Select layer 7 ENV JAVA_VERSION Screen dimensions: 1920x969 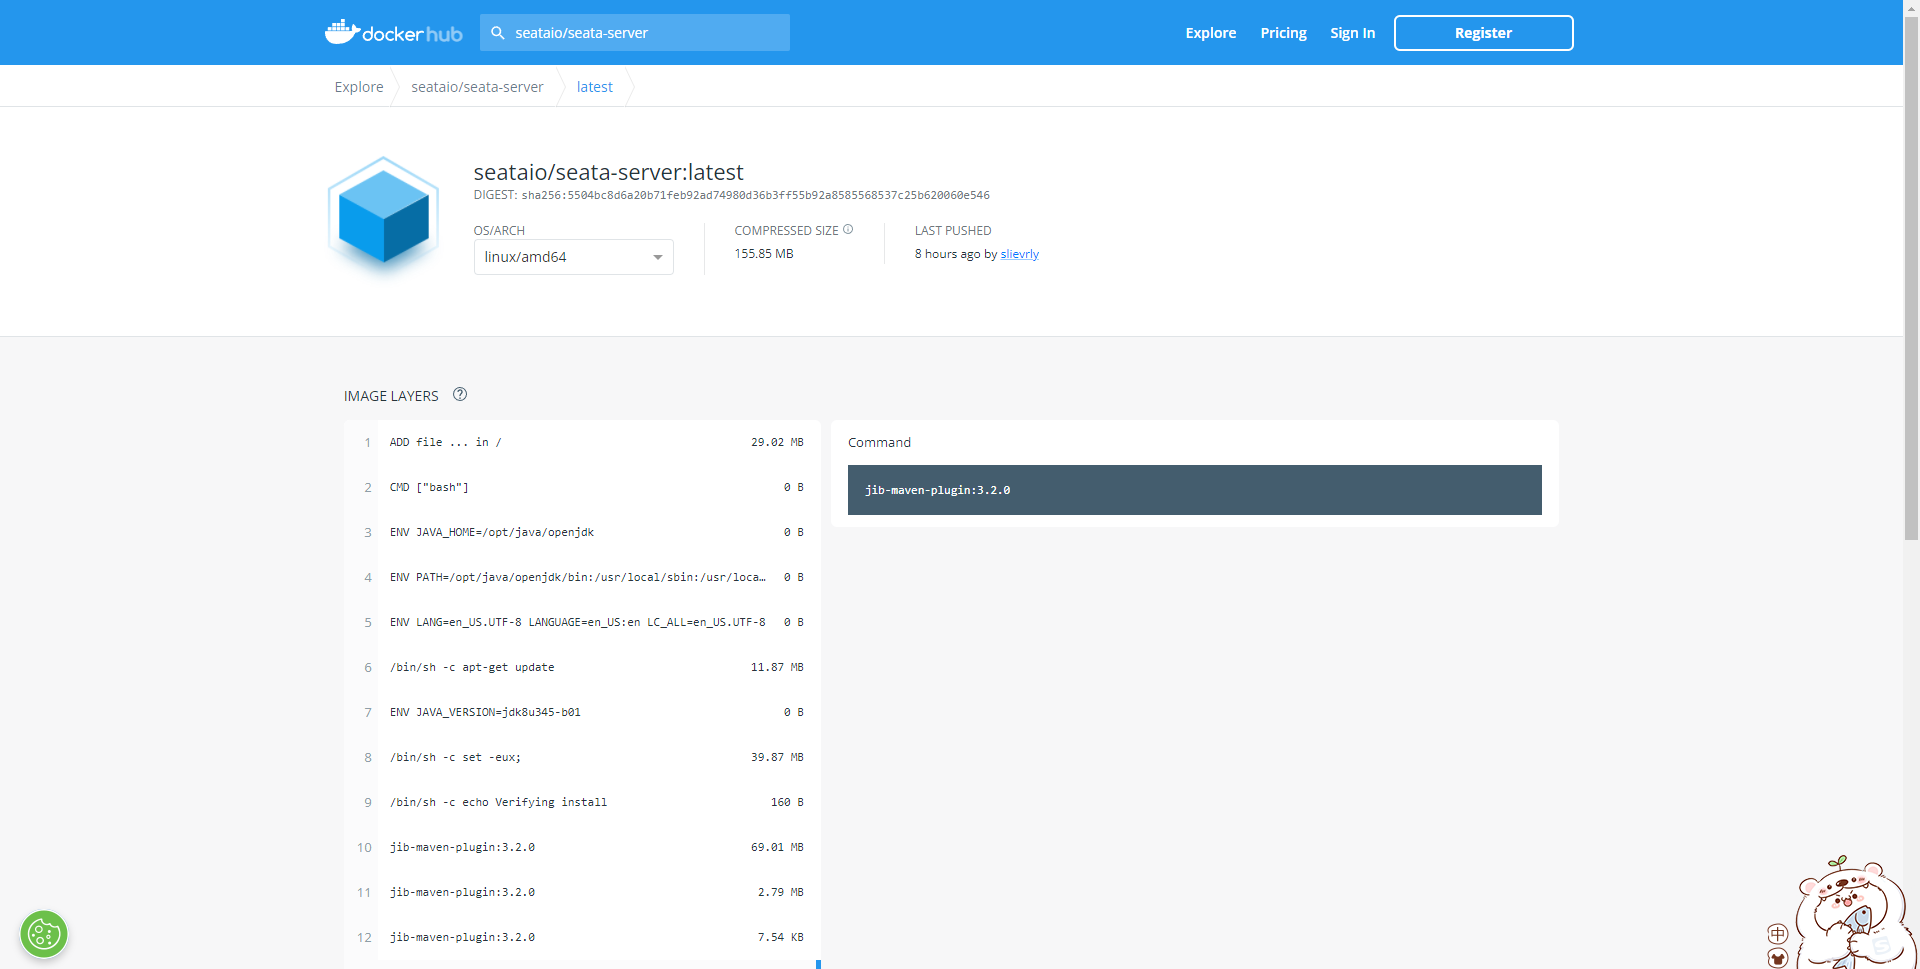point(582,712)
